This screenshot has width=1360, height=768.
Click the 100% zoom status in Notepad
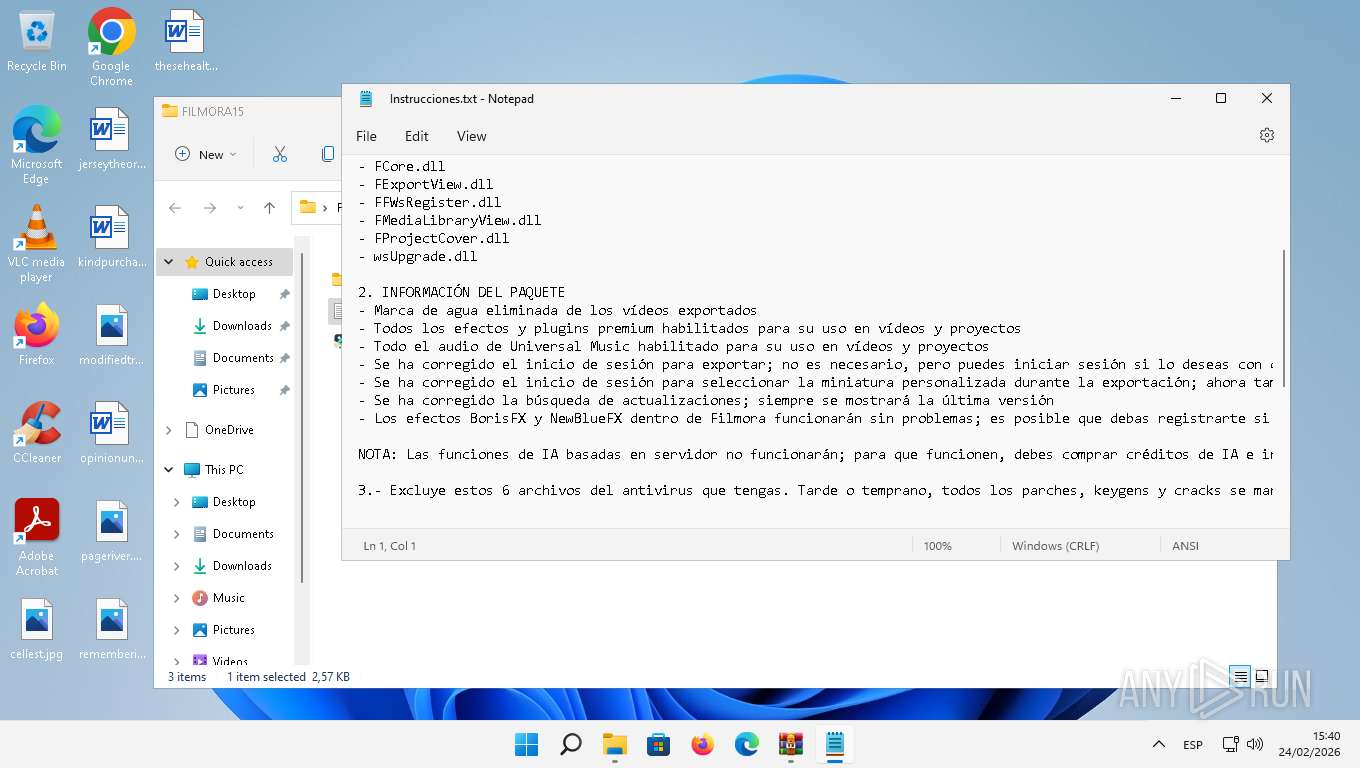(x=937, y=546)
